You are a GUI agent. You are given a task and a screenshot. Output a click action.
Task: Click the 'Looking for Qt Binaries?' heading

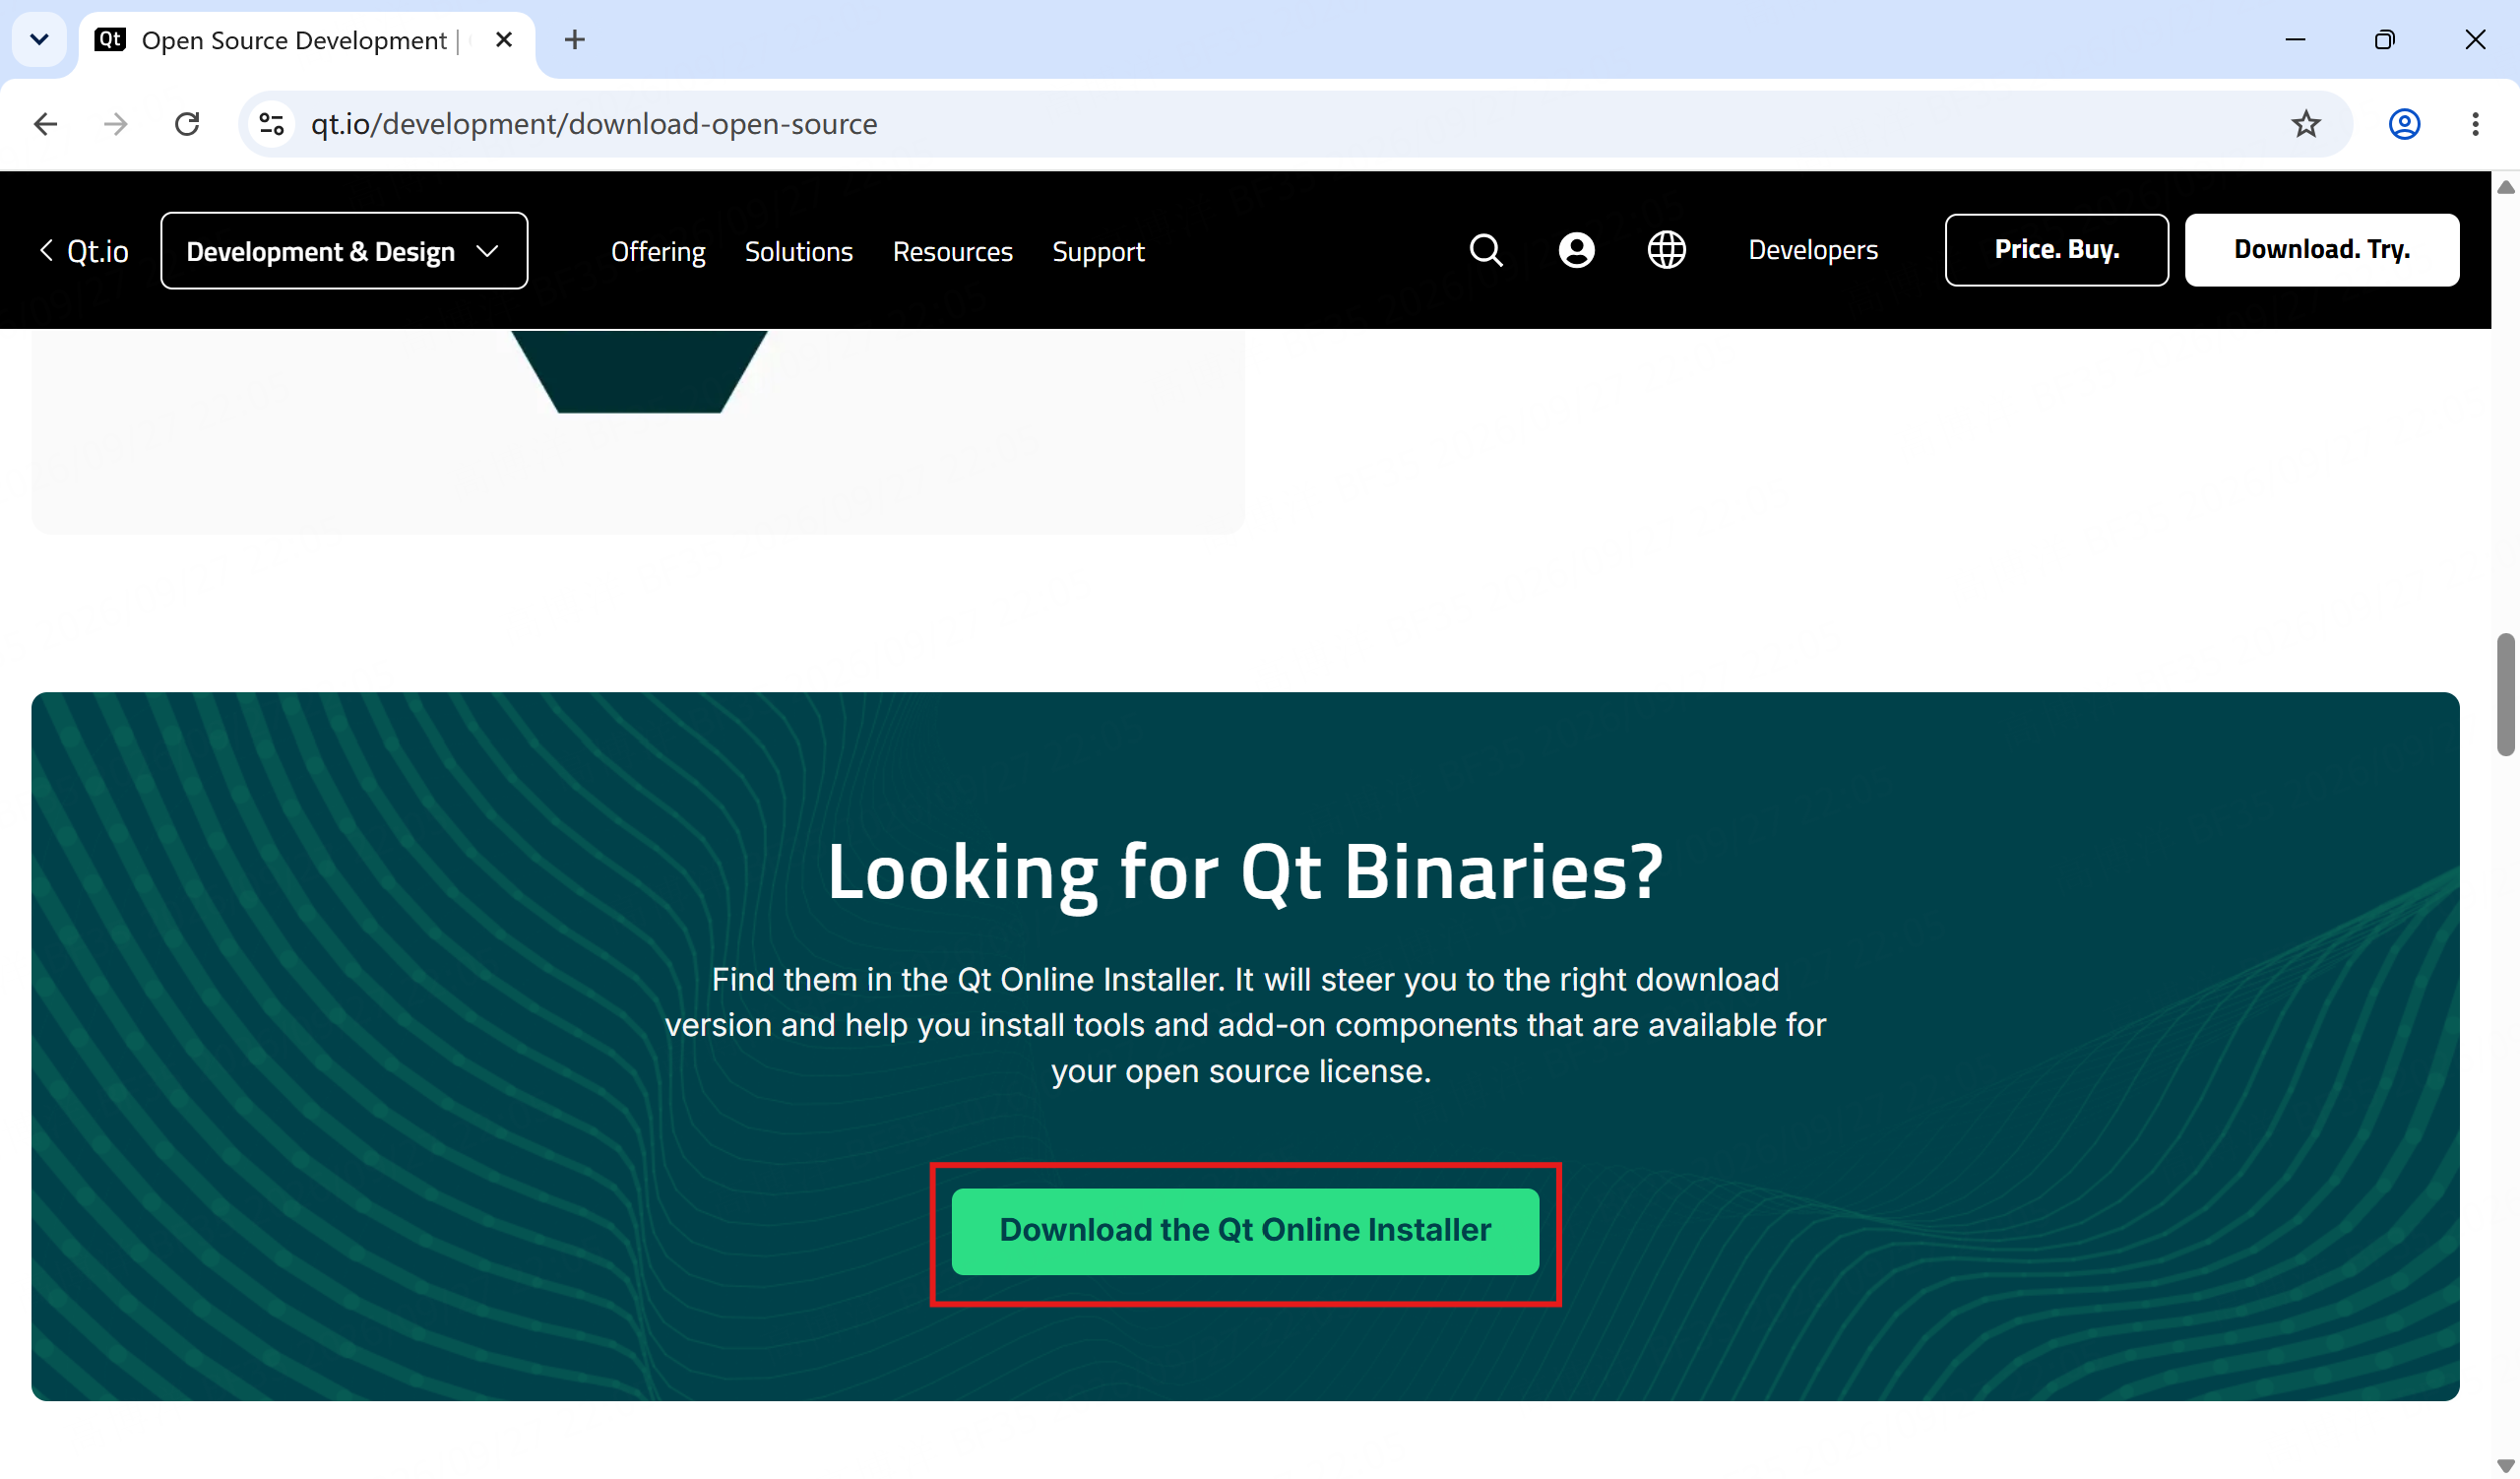pos(1245,872)
